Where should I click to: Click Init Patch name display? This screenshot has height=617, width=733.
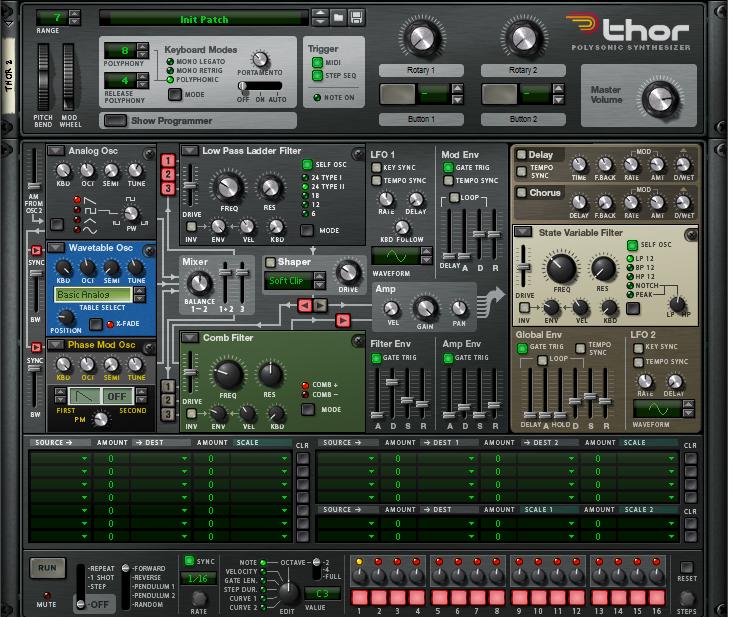coord(204,19)
